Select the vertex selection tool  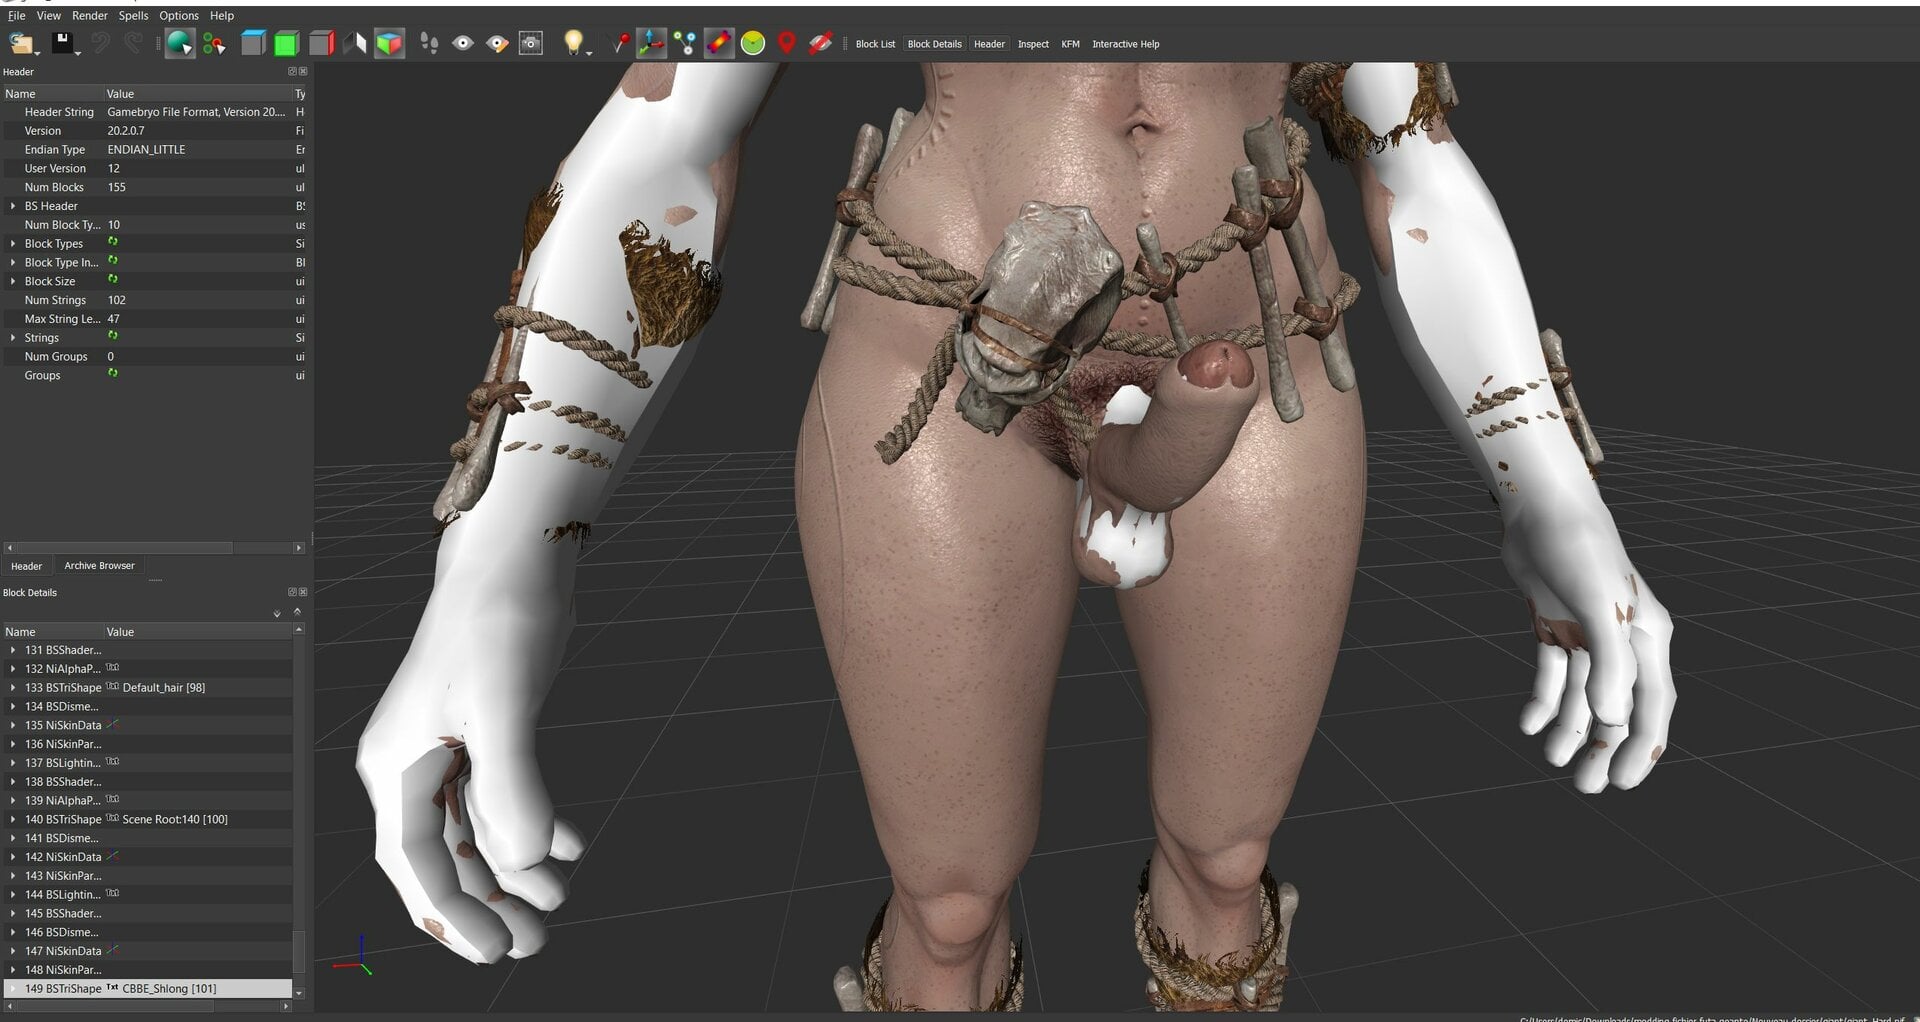(214, 43)
